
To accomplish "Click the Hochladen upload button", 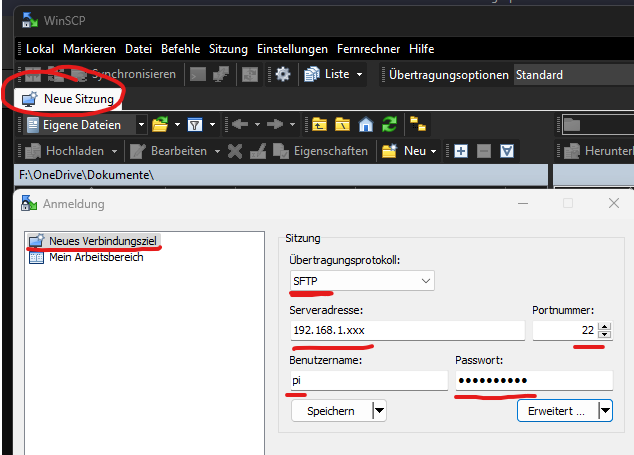I will (x=66, y=151).
